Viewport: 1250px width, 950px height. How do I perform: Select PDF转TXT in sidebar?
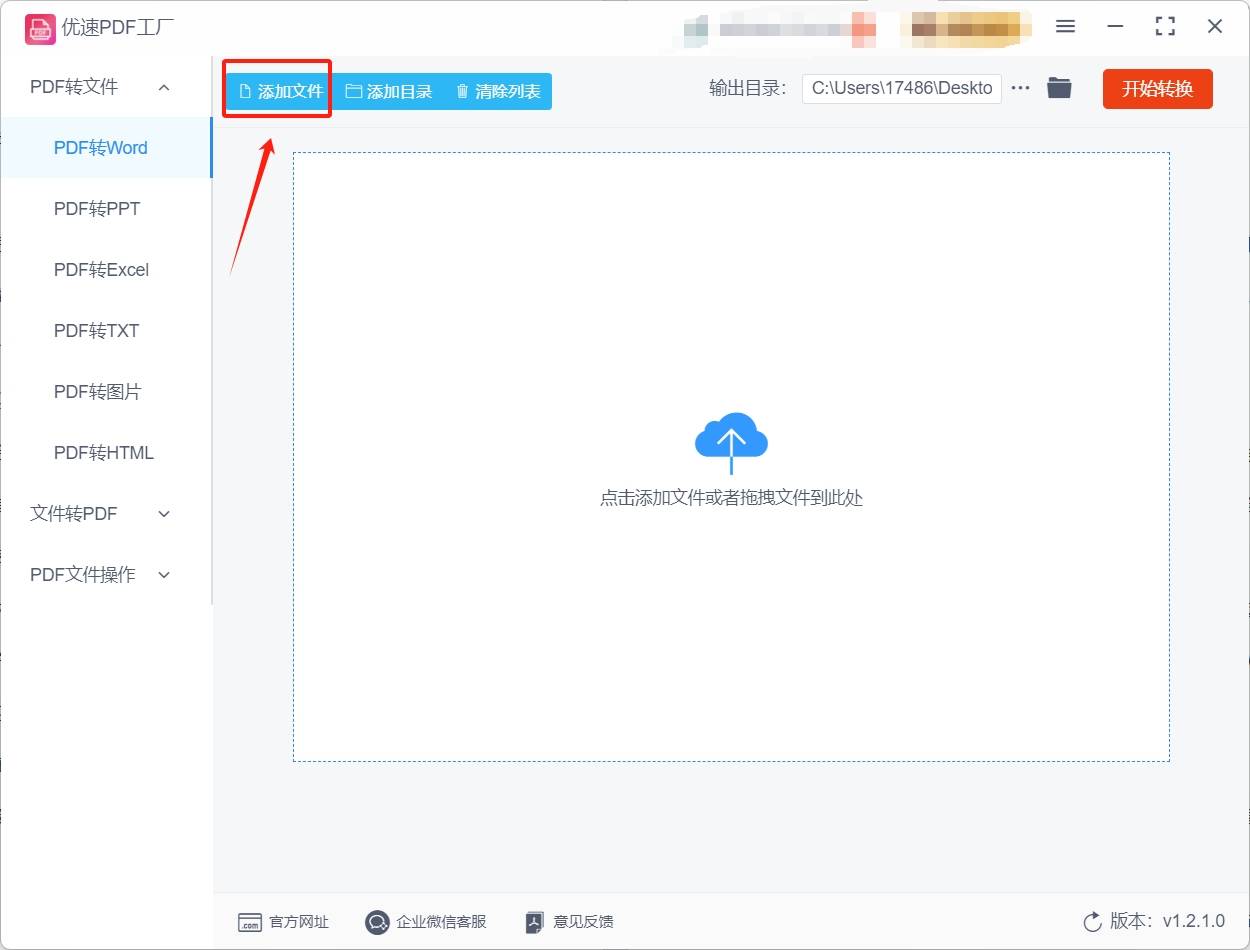click(105, 331)
